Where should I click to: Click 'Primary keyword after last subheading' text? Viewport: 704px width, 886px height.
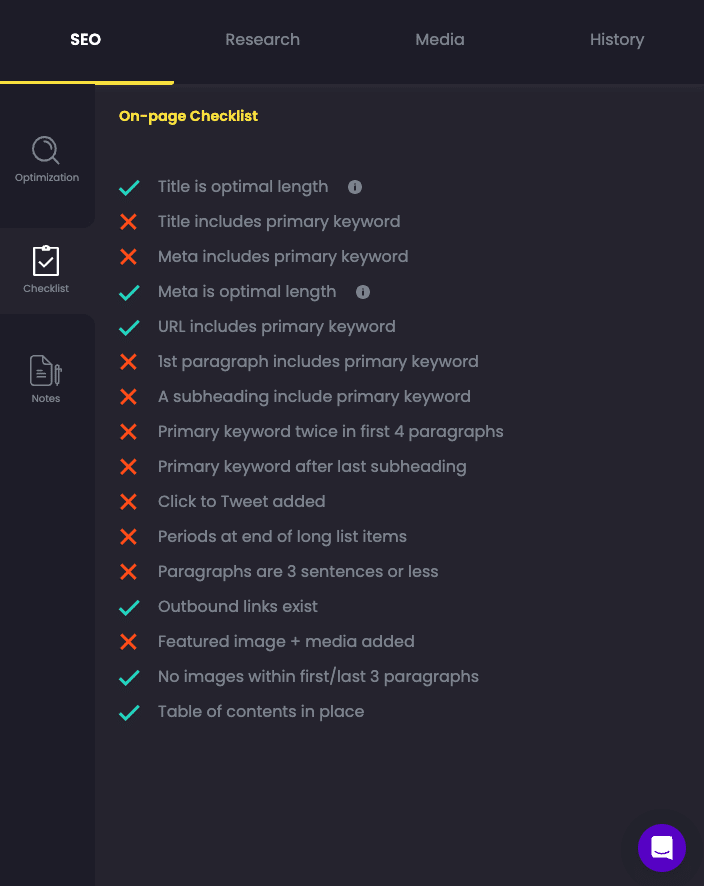312,467
